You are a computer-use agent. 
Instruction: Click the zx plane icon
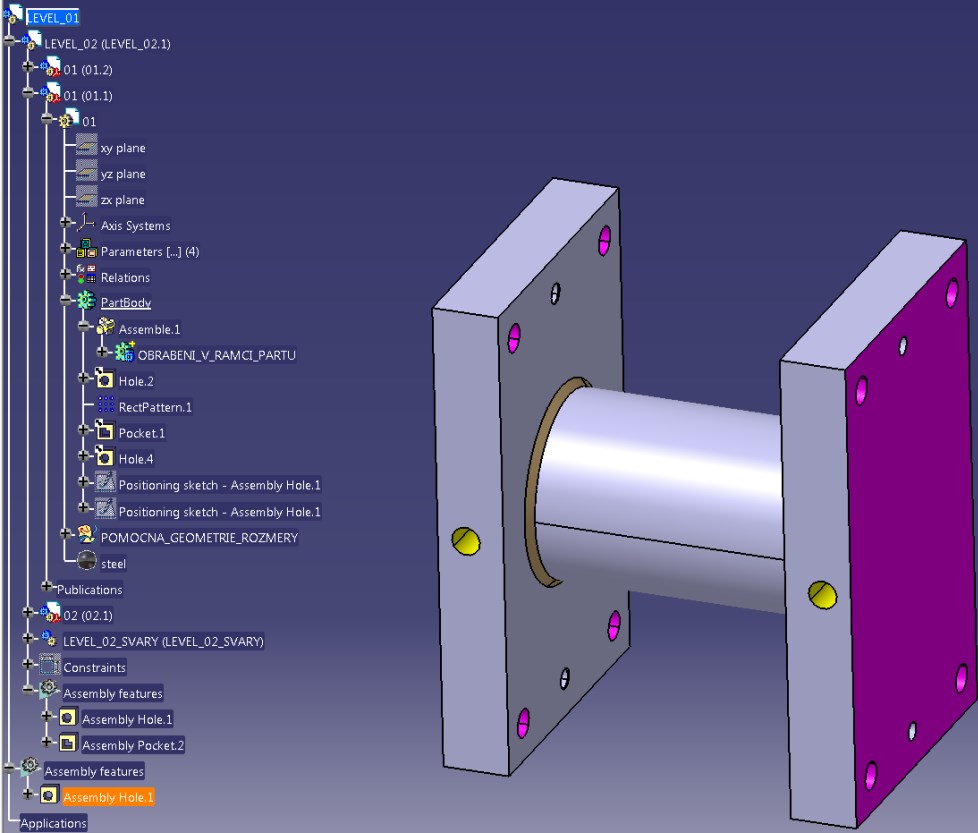tap(87, 197)
